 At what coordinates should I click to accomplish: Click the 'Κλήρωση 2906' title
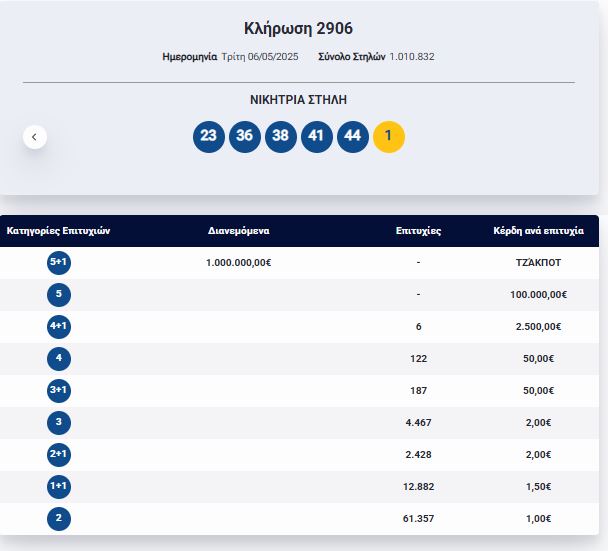coord(298,28)
